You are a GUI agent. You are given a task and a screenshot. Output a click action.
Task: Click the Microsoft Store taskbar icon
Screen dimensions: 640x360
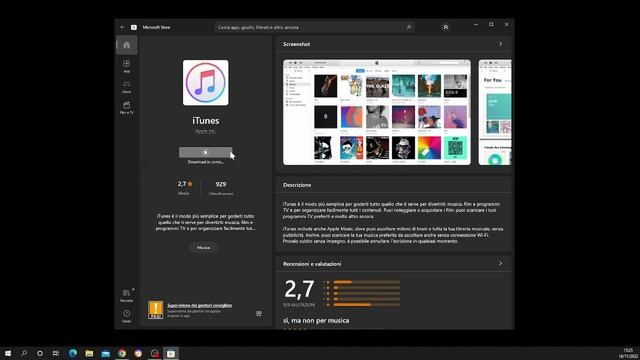click(x=171, y=353)
